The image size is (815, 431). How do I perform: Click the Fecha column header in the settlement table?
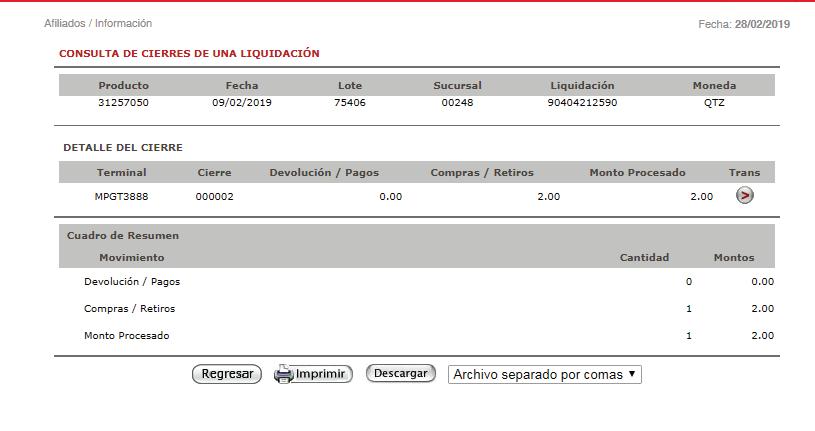coord(242,85)
